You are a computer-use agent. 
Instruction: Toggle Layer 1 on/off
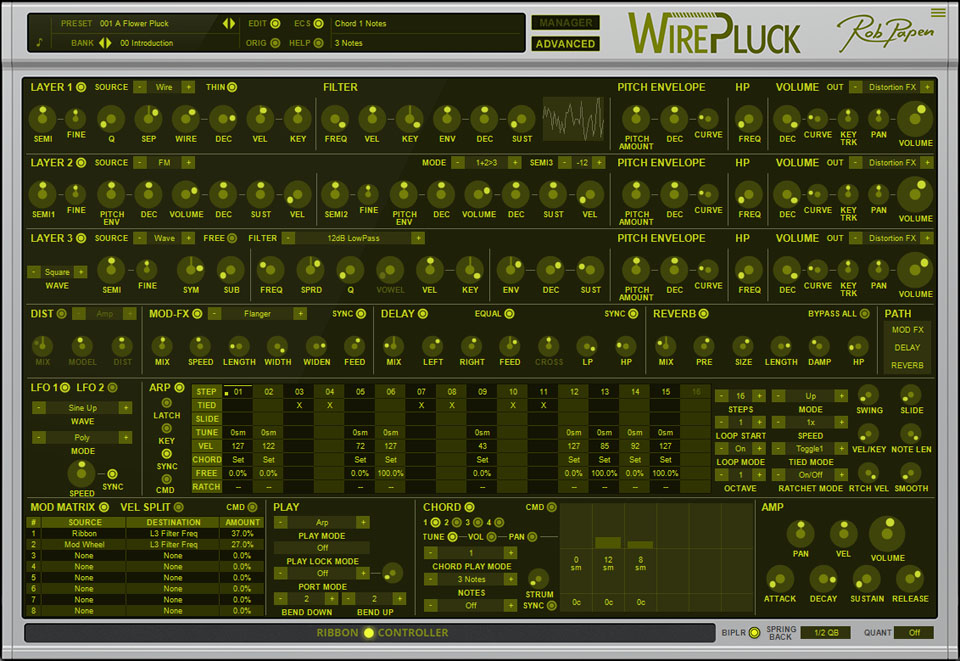point(81,87)
